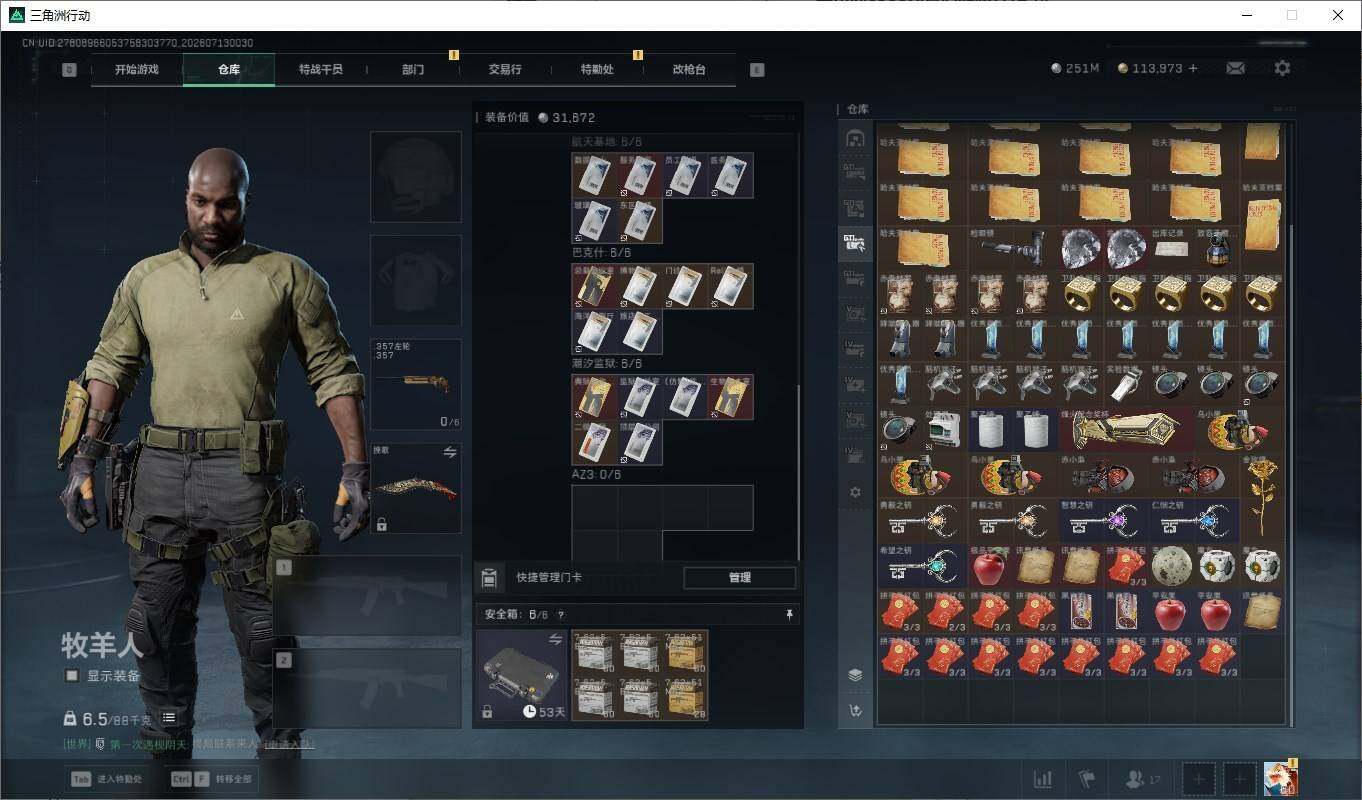The height and width of the screenshot is (800, 1362).
Task: Select the speckled moon ball item
Action: [1172, 566]
